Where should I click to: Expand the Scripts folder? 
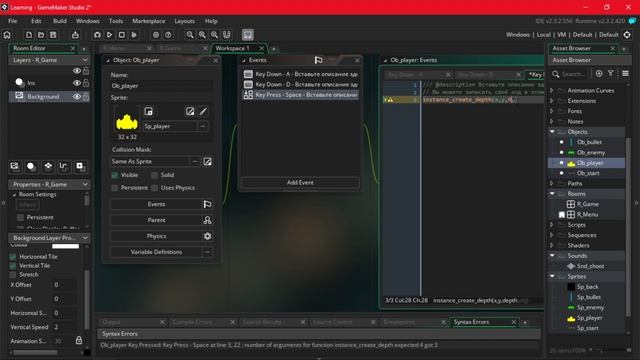[x=552, y=225]
